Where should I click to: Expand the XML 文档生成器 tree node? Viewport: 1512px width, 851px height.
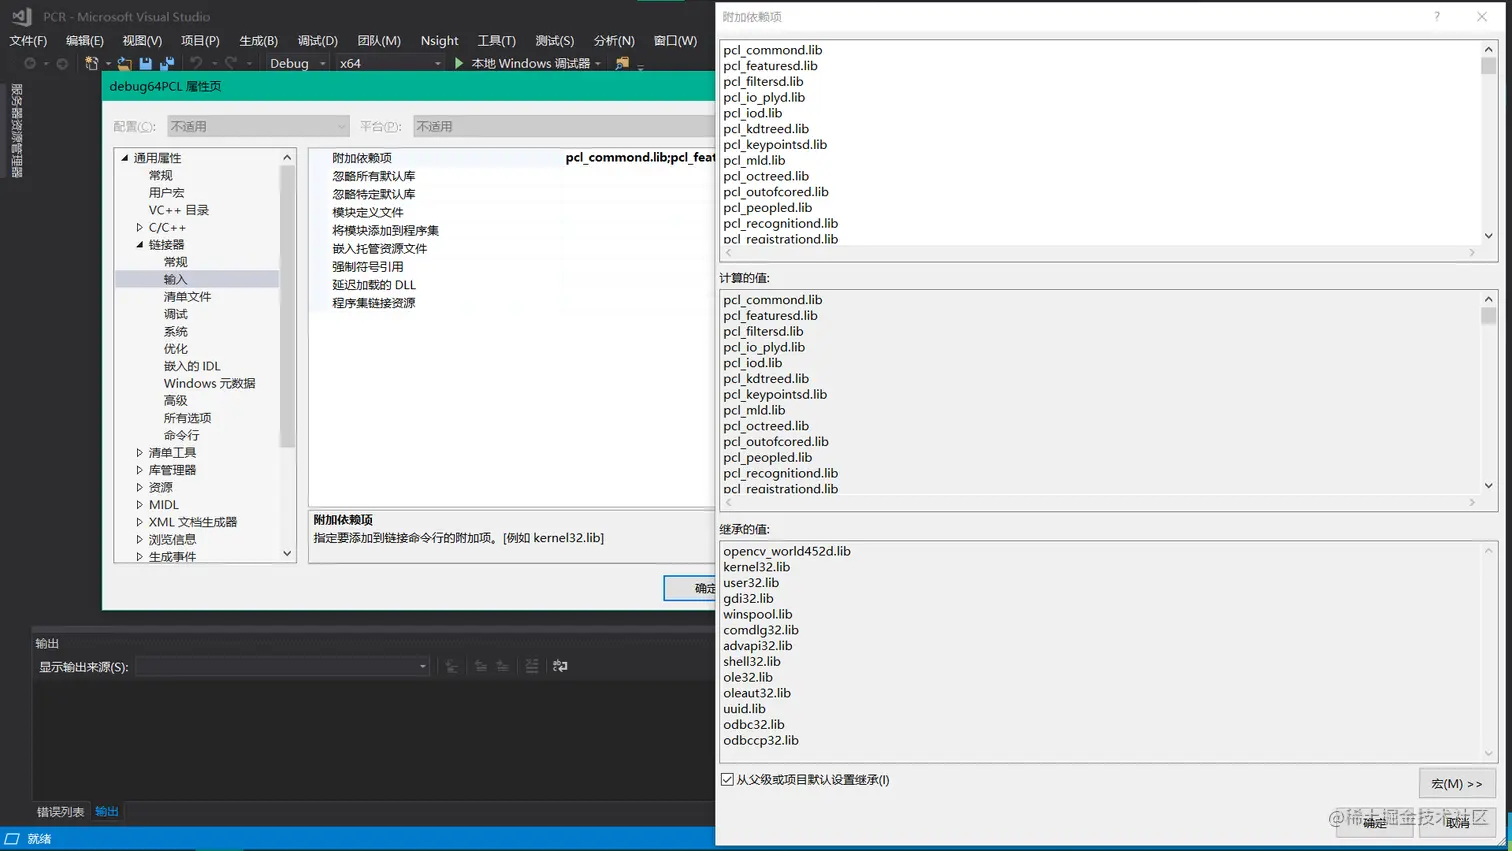[140, 522]
